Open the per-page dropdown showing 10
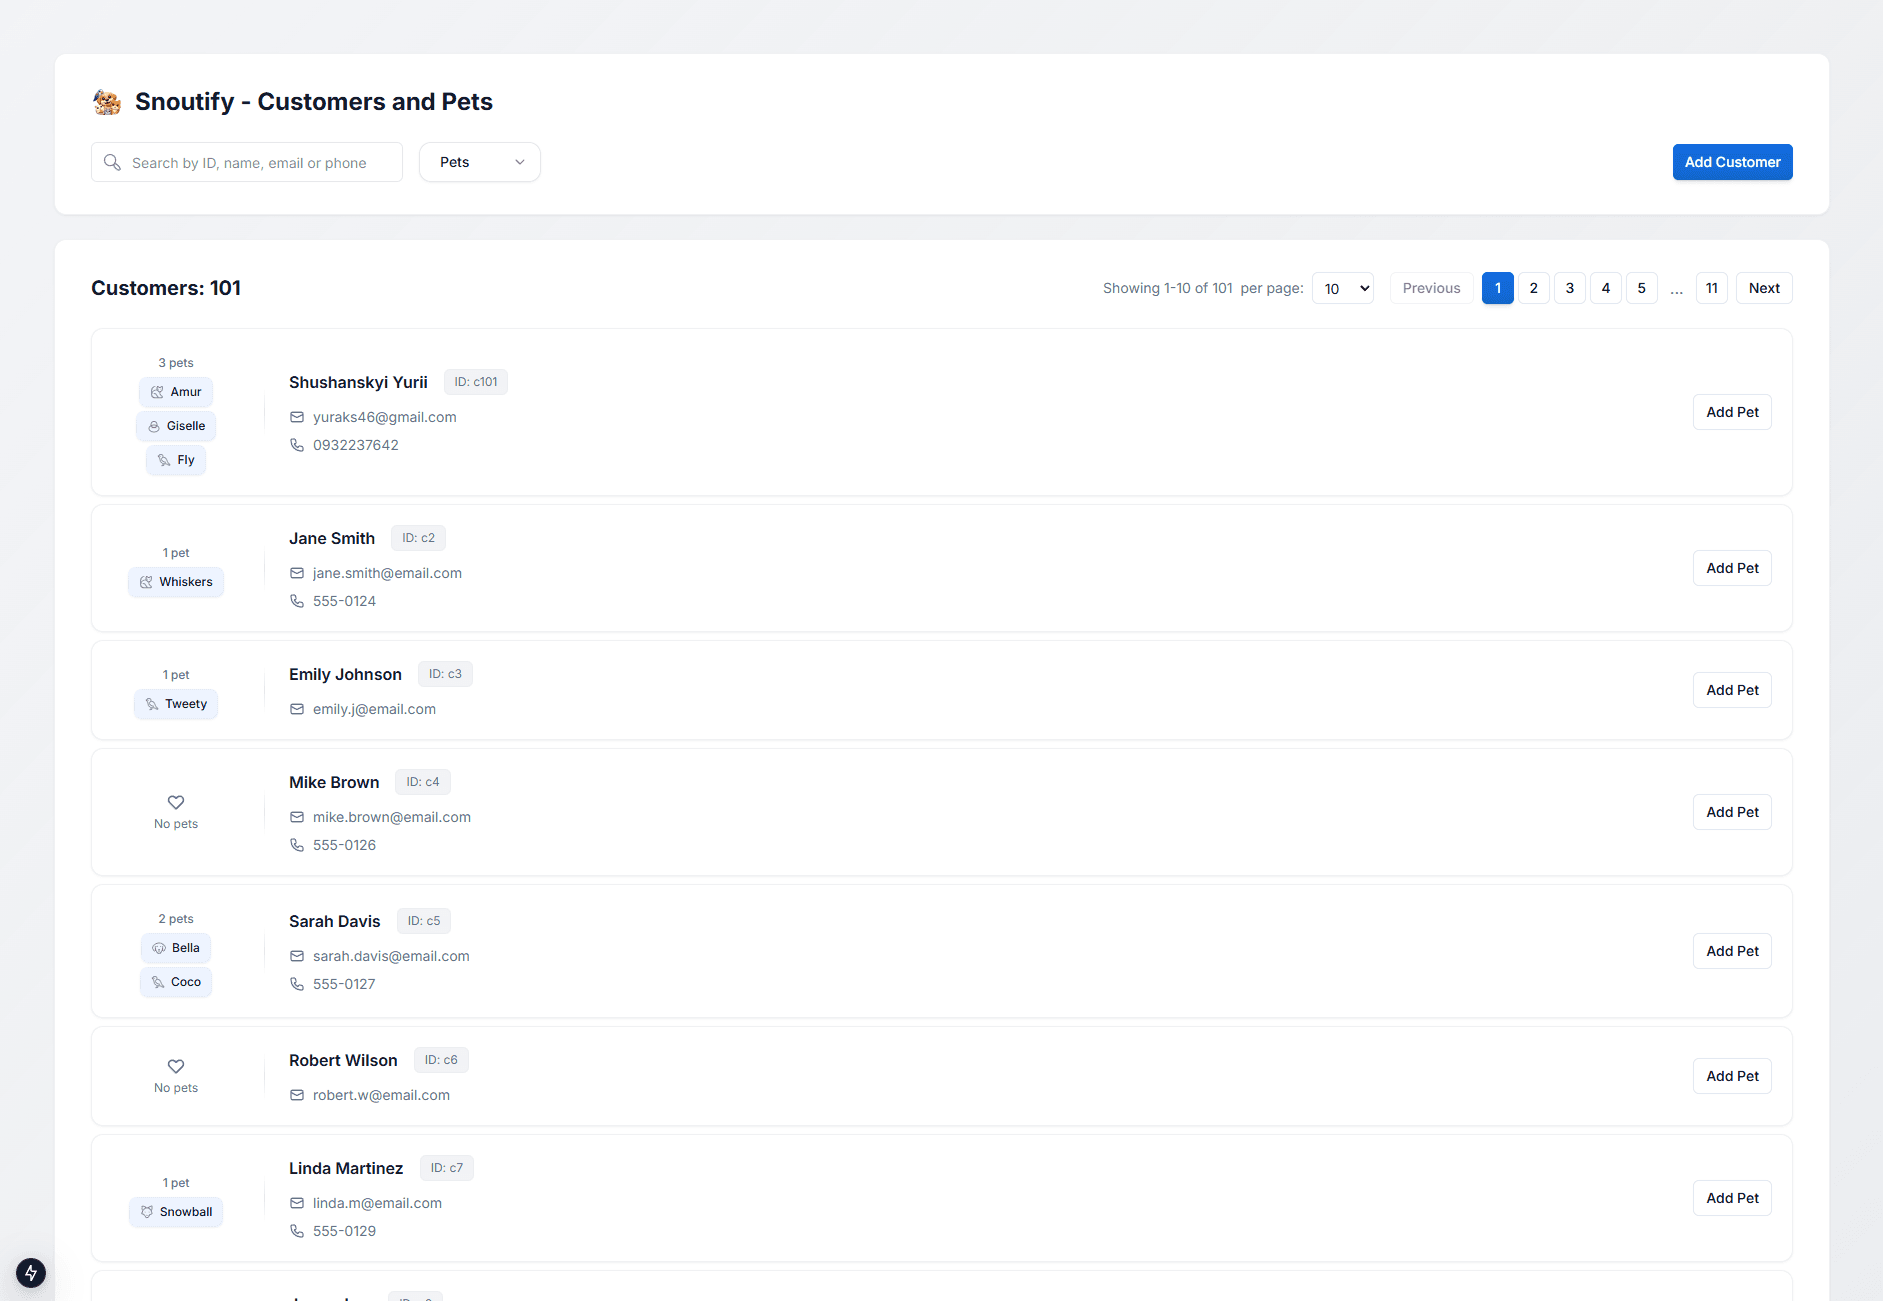The height and width of the screenshot is (1301, 1883). click(x=1343, y=288)
